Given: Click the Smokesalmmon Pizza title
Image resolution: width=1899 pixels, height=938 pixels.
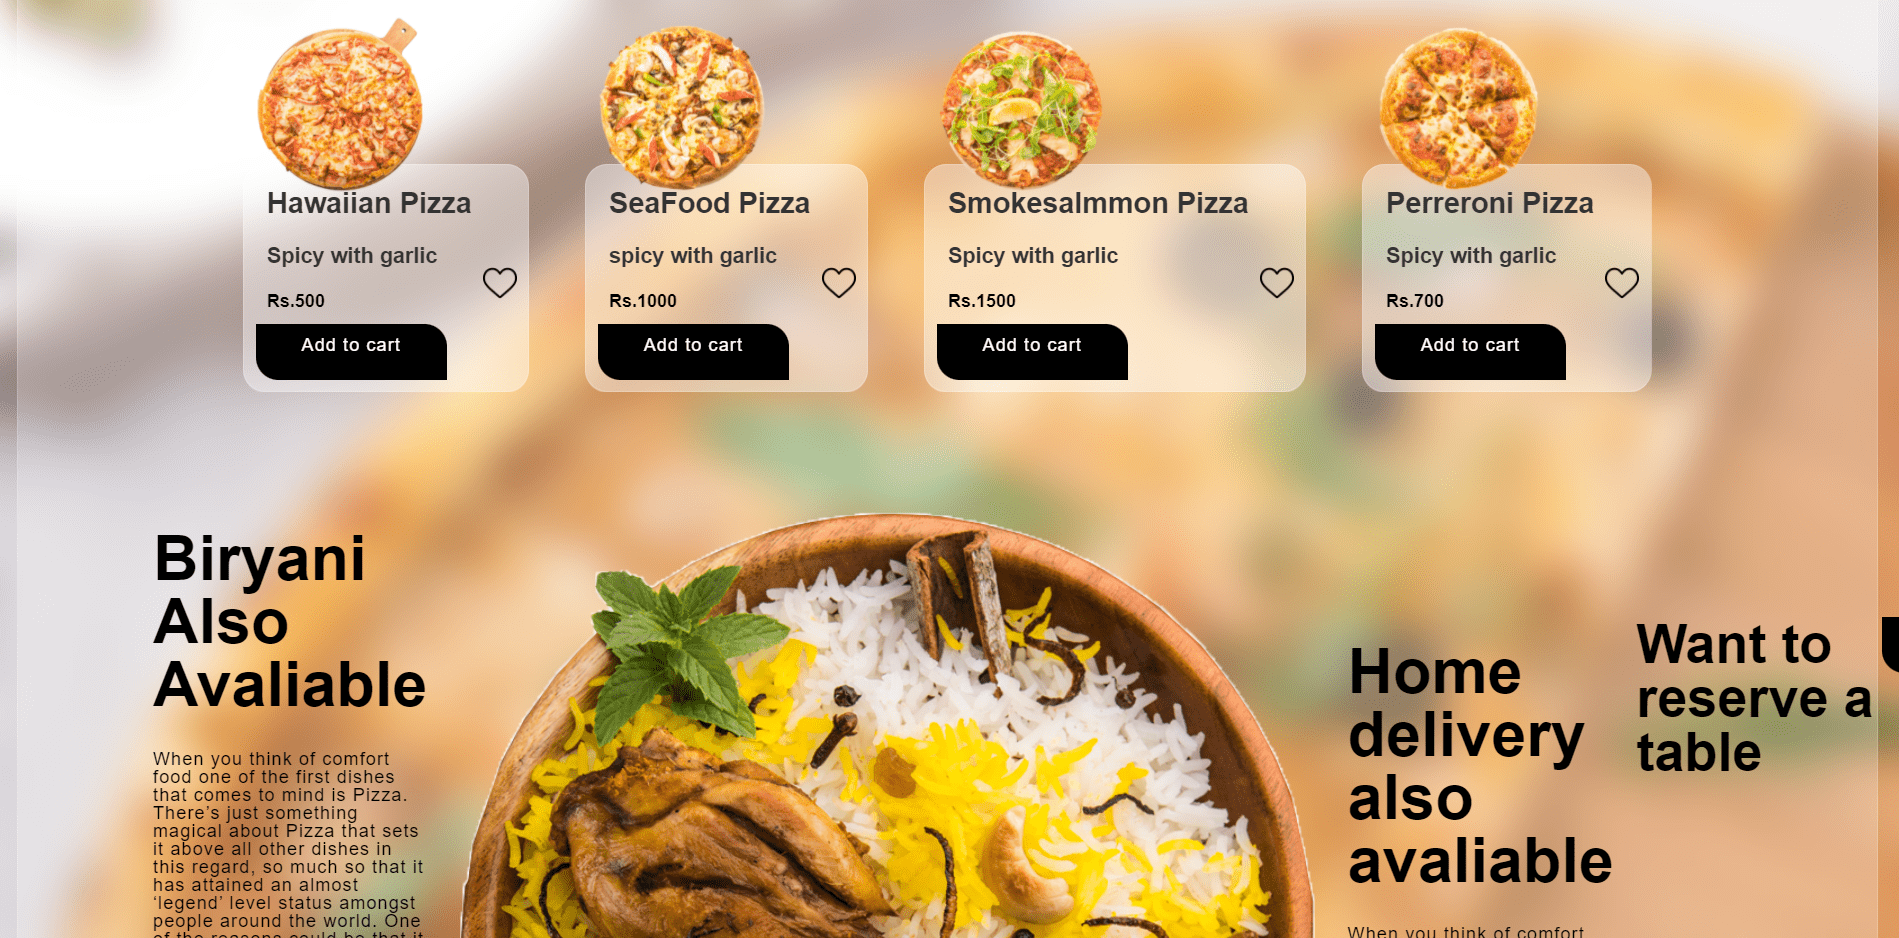Looking at the screenshot, I should pos(1098,203).
